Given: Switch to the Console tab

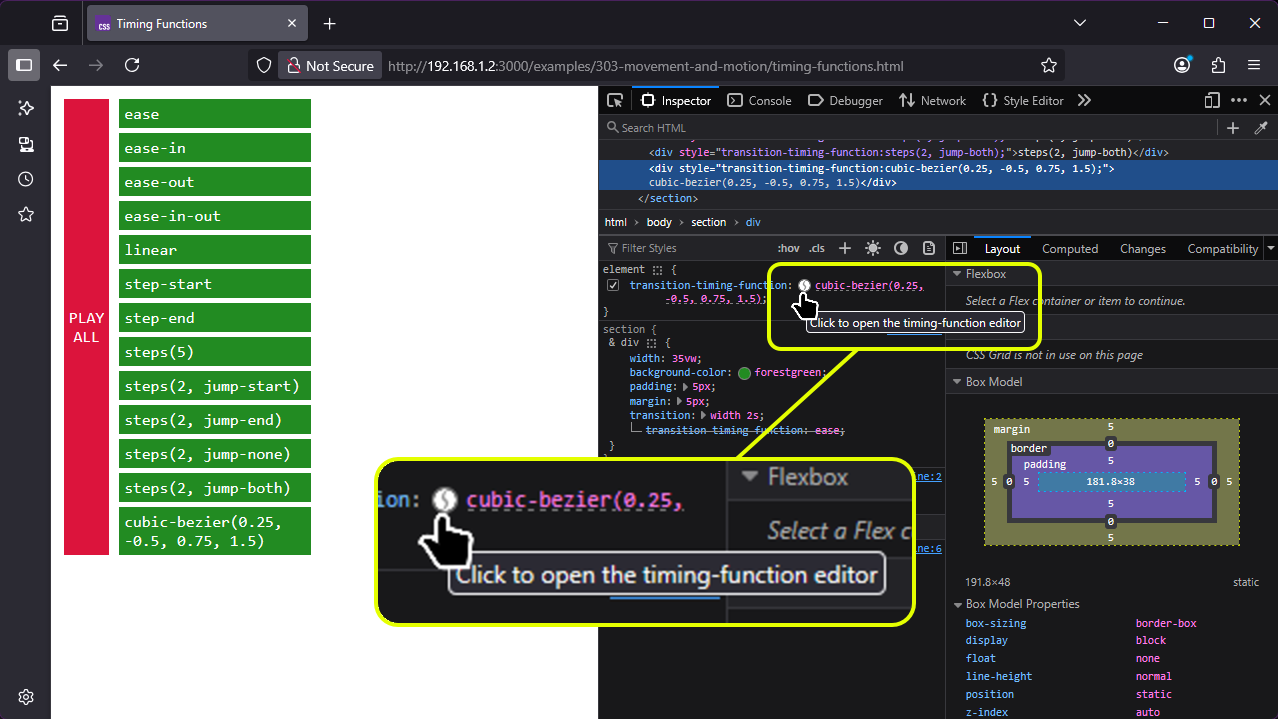Looking at the screenshot, I should 759,101.
